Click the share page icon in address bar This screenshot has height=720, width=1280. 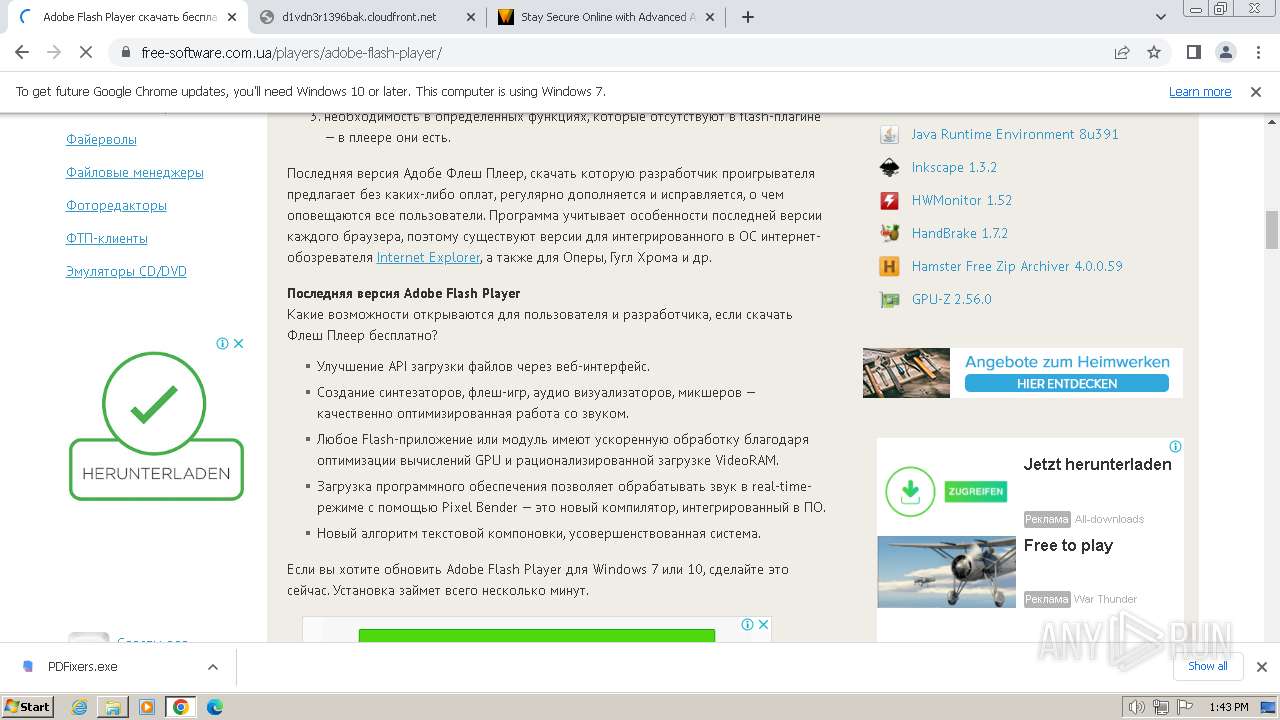coord(1122,52)
